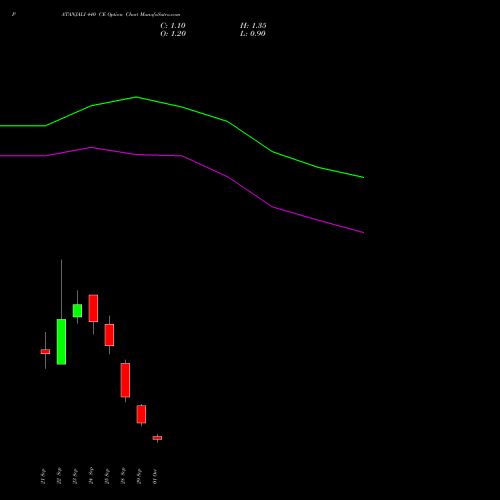The image size is (500, 500).
Task: Select the high value 'H: 1.35'
Action: [253, 26]
